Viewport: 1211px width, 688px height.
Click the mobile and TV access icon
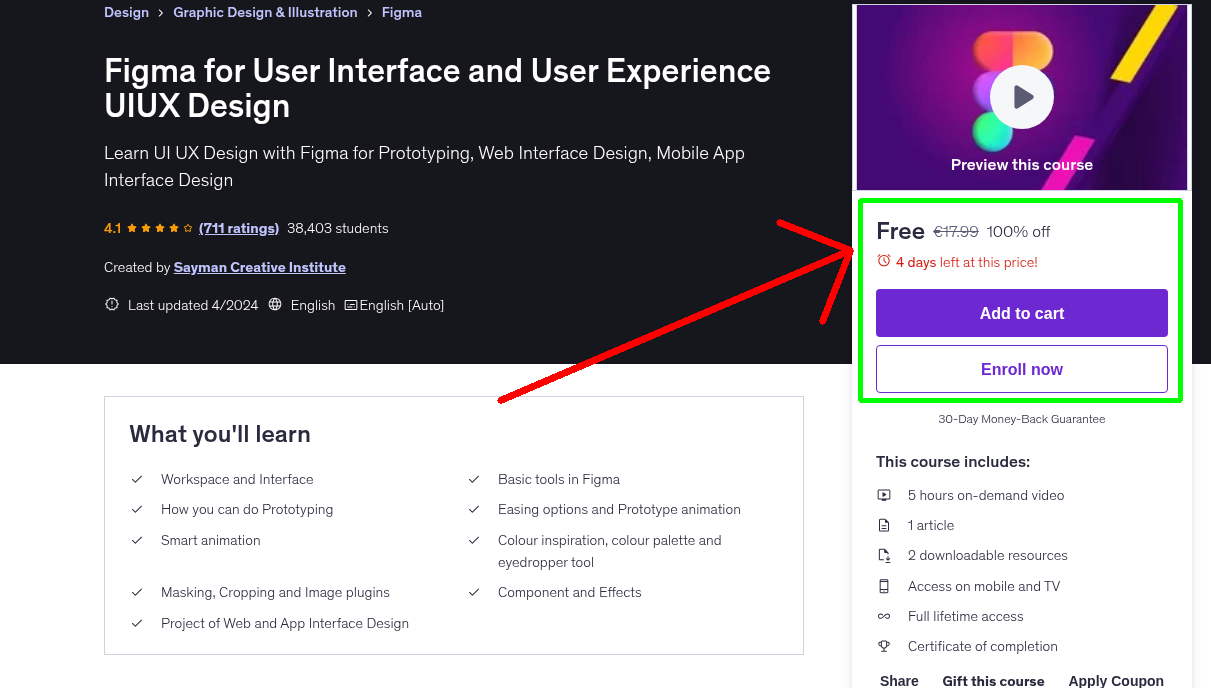(884, 586)
